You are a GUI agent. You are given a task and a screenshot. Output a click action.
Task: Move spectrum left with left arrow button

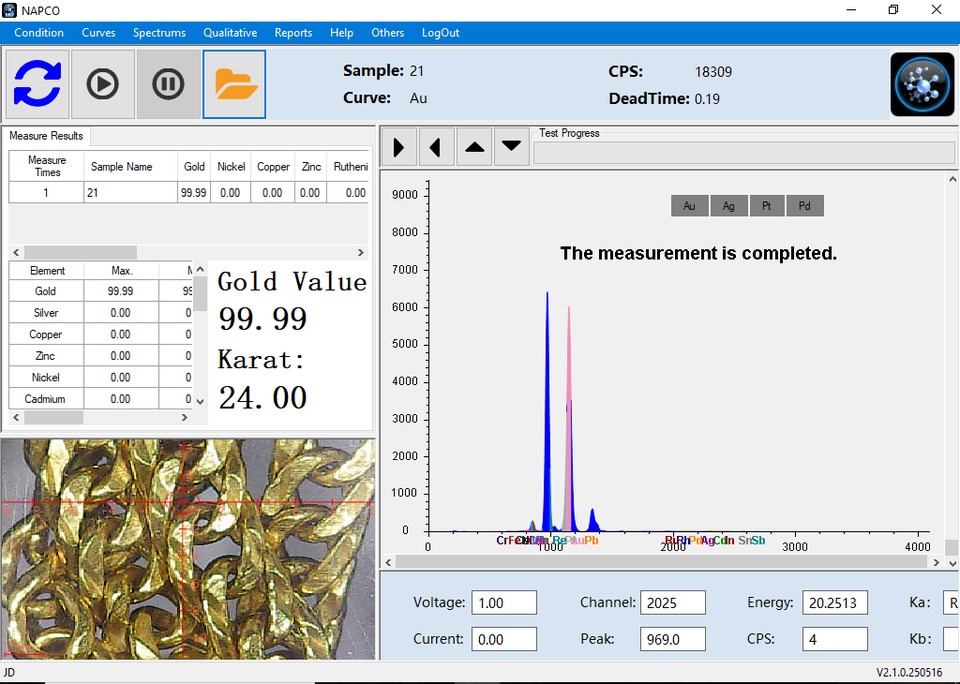click(436, 148)
